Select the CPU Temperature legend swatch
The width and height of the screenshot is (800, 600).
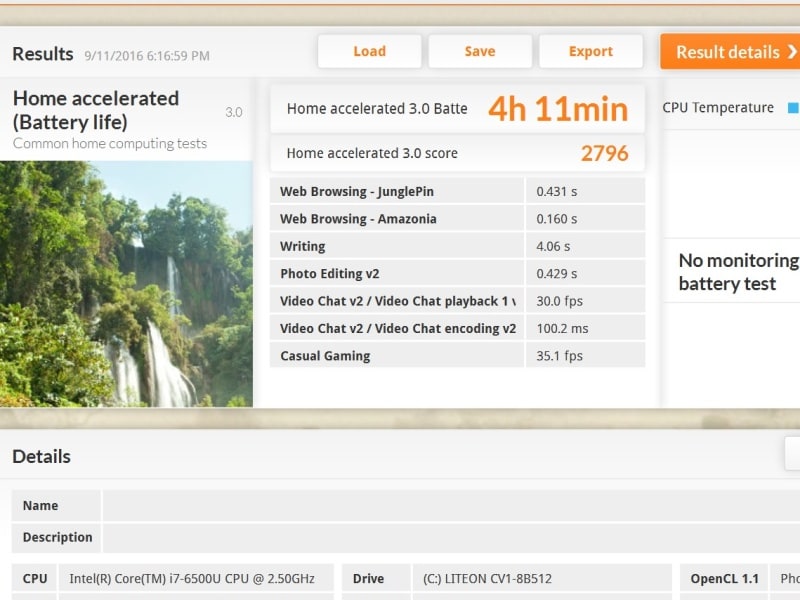[793, 108]
